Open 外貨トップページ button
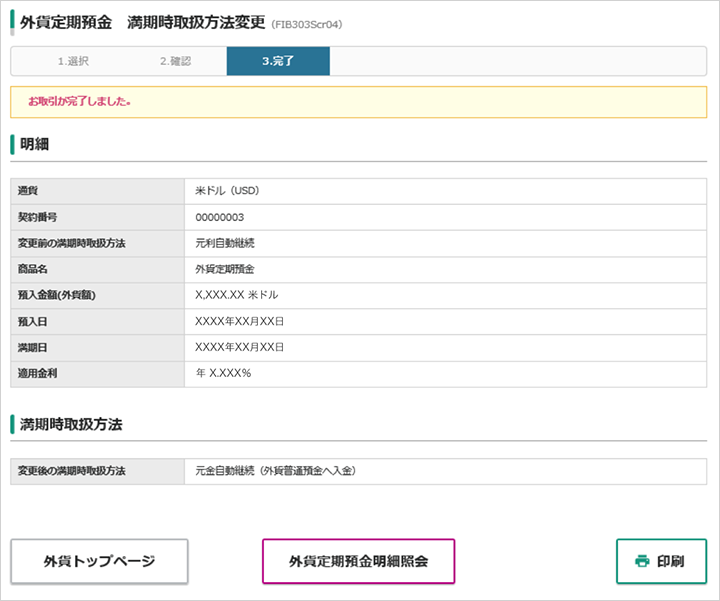The width and height of the screenshot is (720, 601). 99,561
